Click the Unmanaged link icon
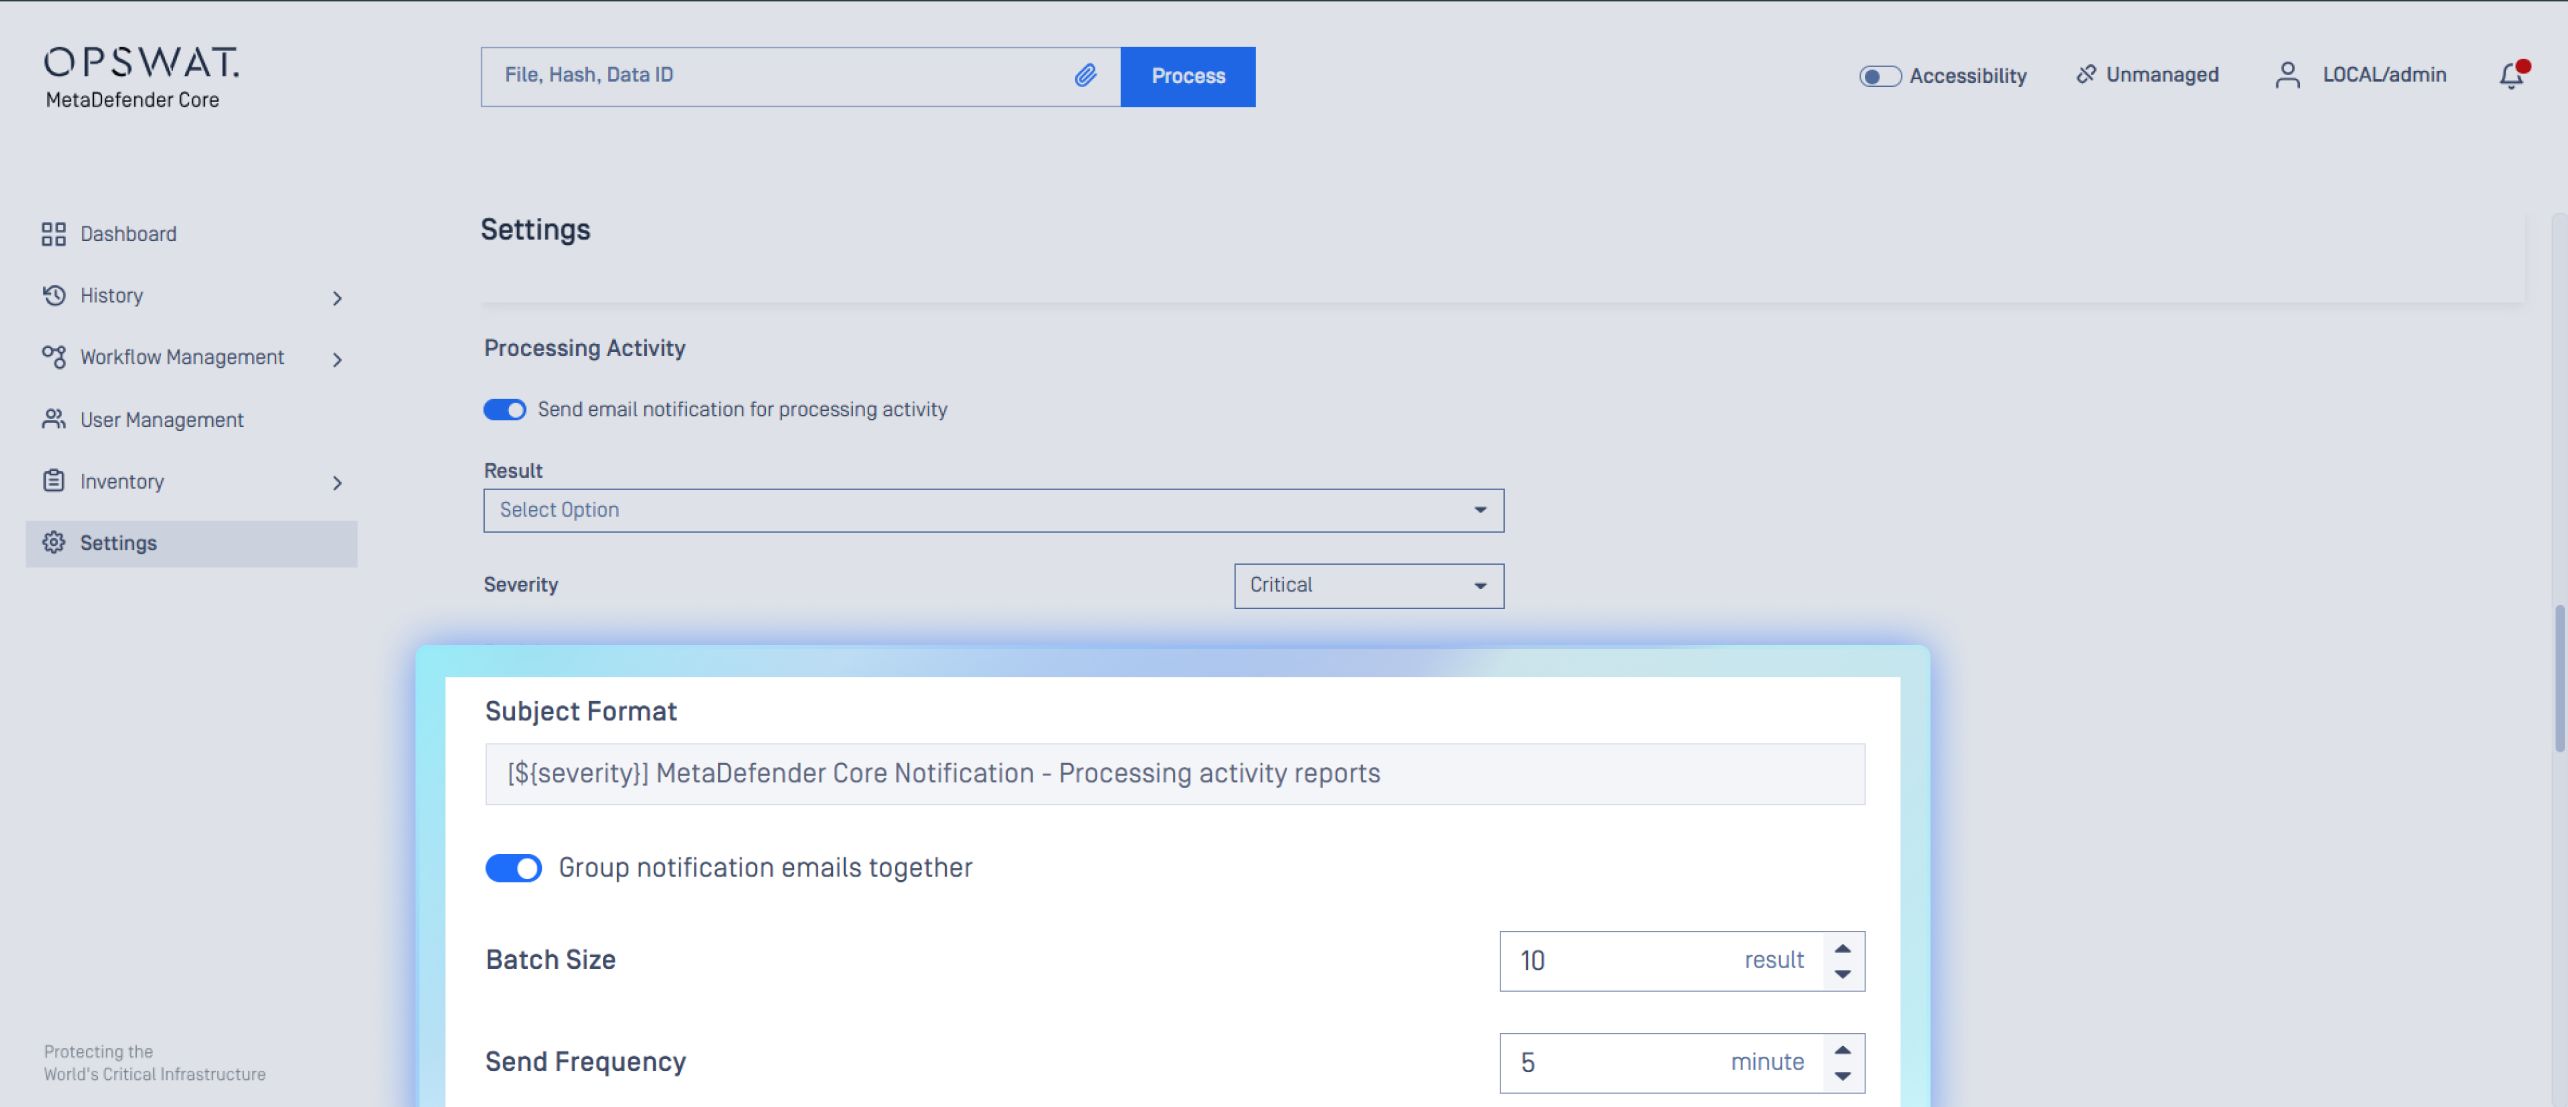Image resolution: width=2568 pixels, height=1107 pixels. tap(2086, 75)
